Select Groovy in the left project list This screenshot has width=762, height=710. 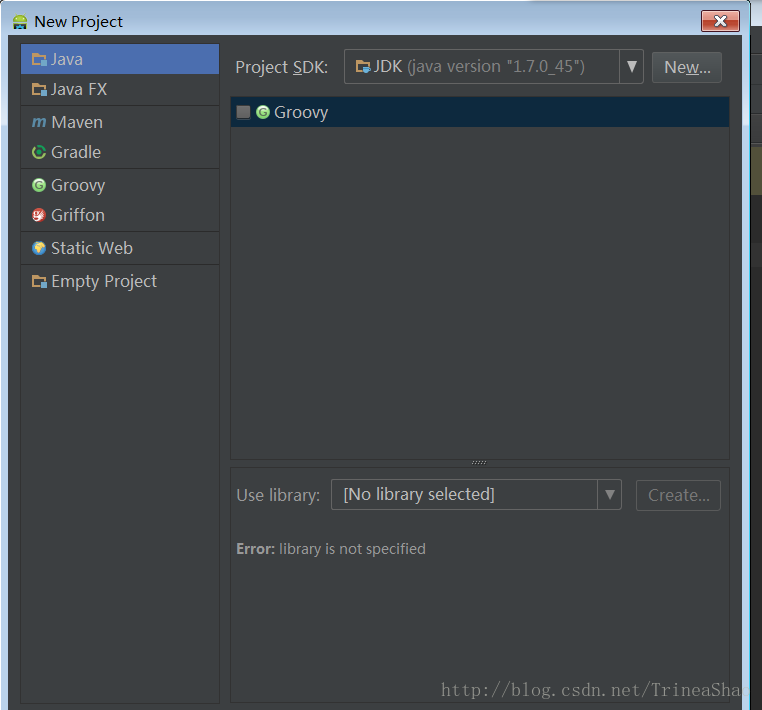(x=120, y=185)
